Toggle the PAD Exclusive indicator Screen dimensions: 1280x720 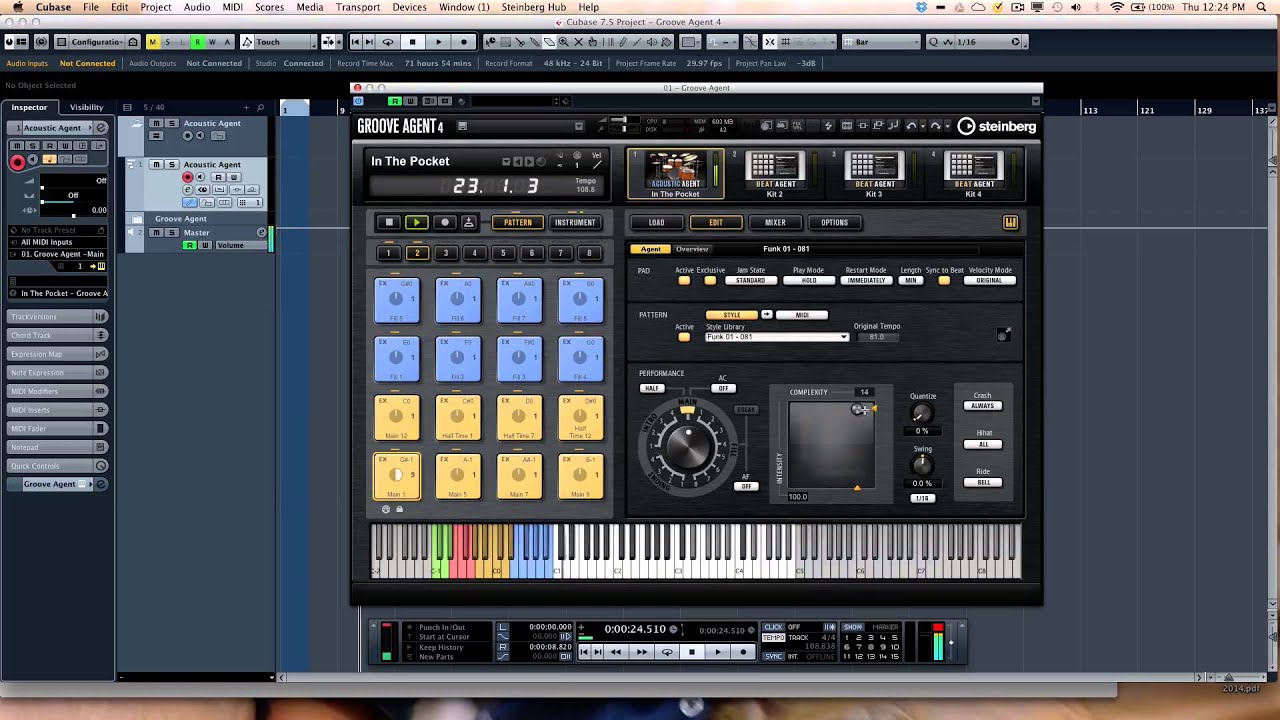710,280
